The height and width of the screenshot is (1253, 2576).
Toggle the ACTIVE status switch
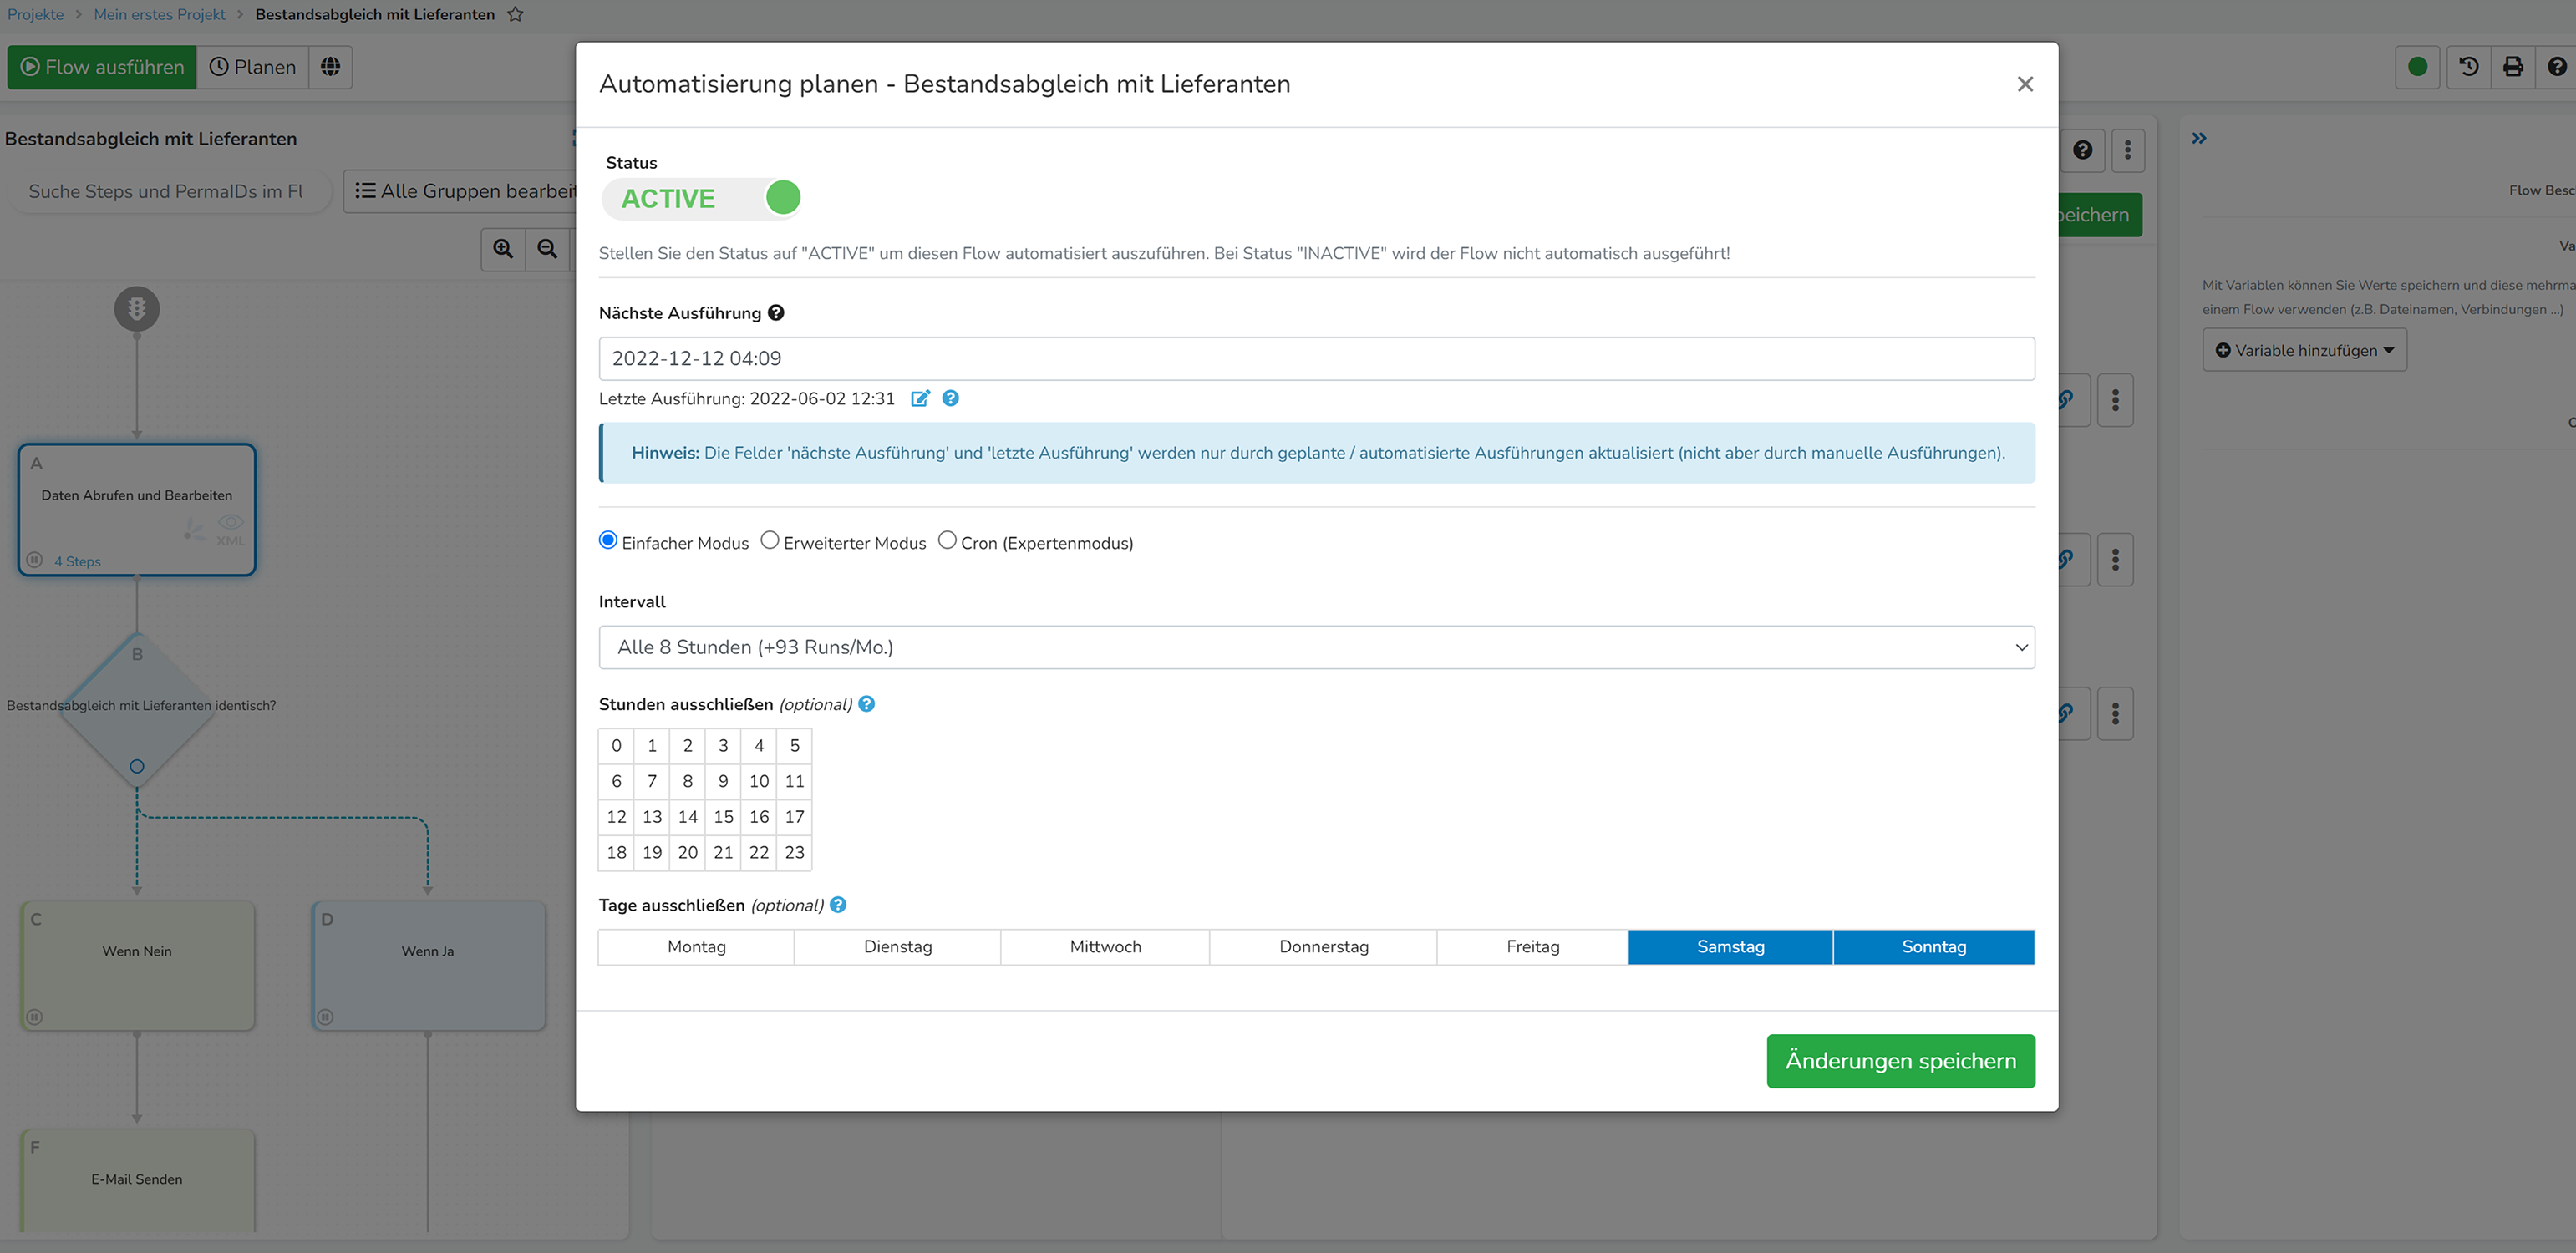coord(702,198)
